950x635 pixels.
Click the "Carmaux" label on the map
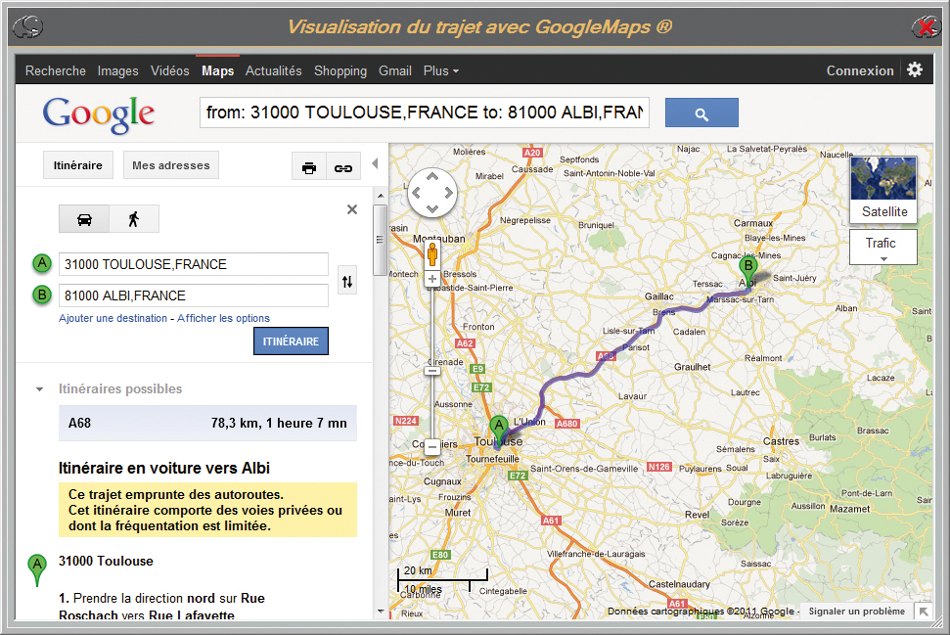point(753,223)
